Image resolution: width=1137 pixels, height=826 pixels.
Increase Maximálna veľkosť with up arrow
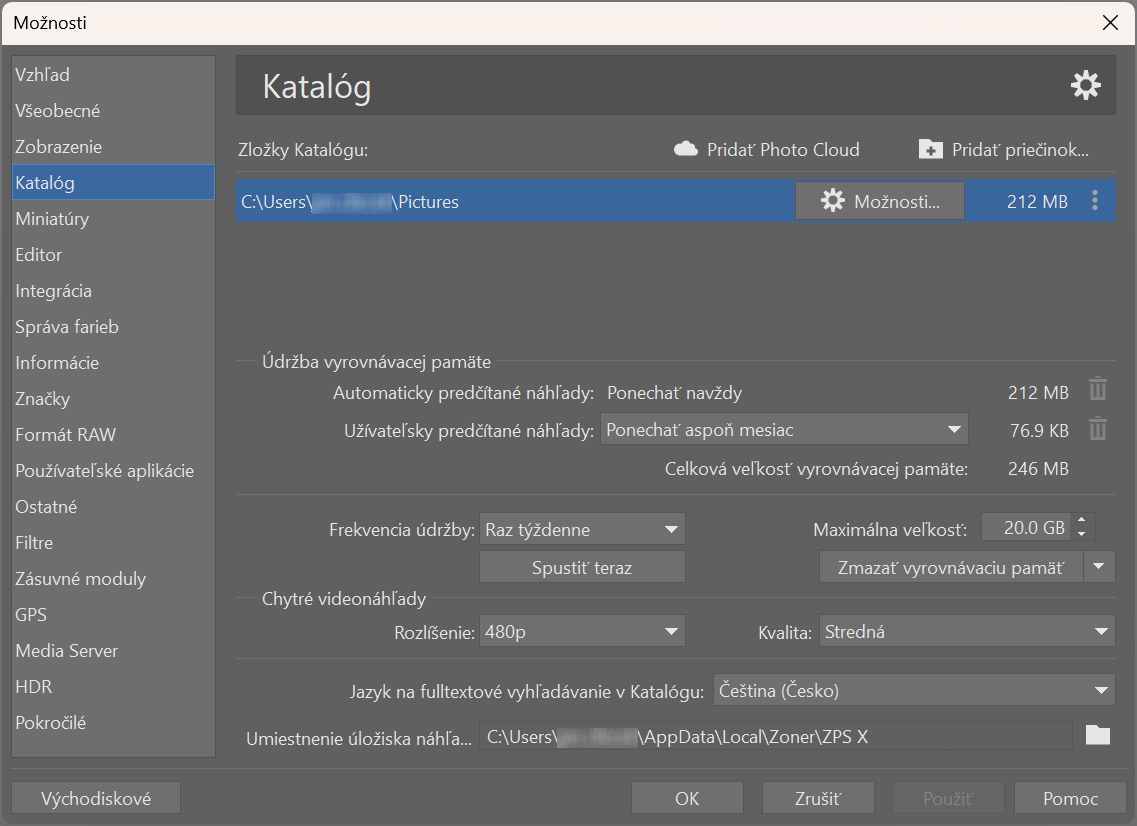click(1081, 520)
